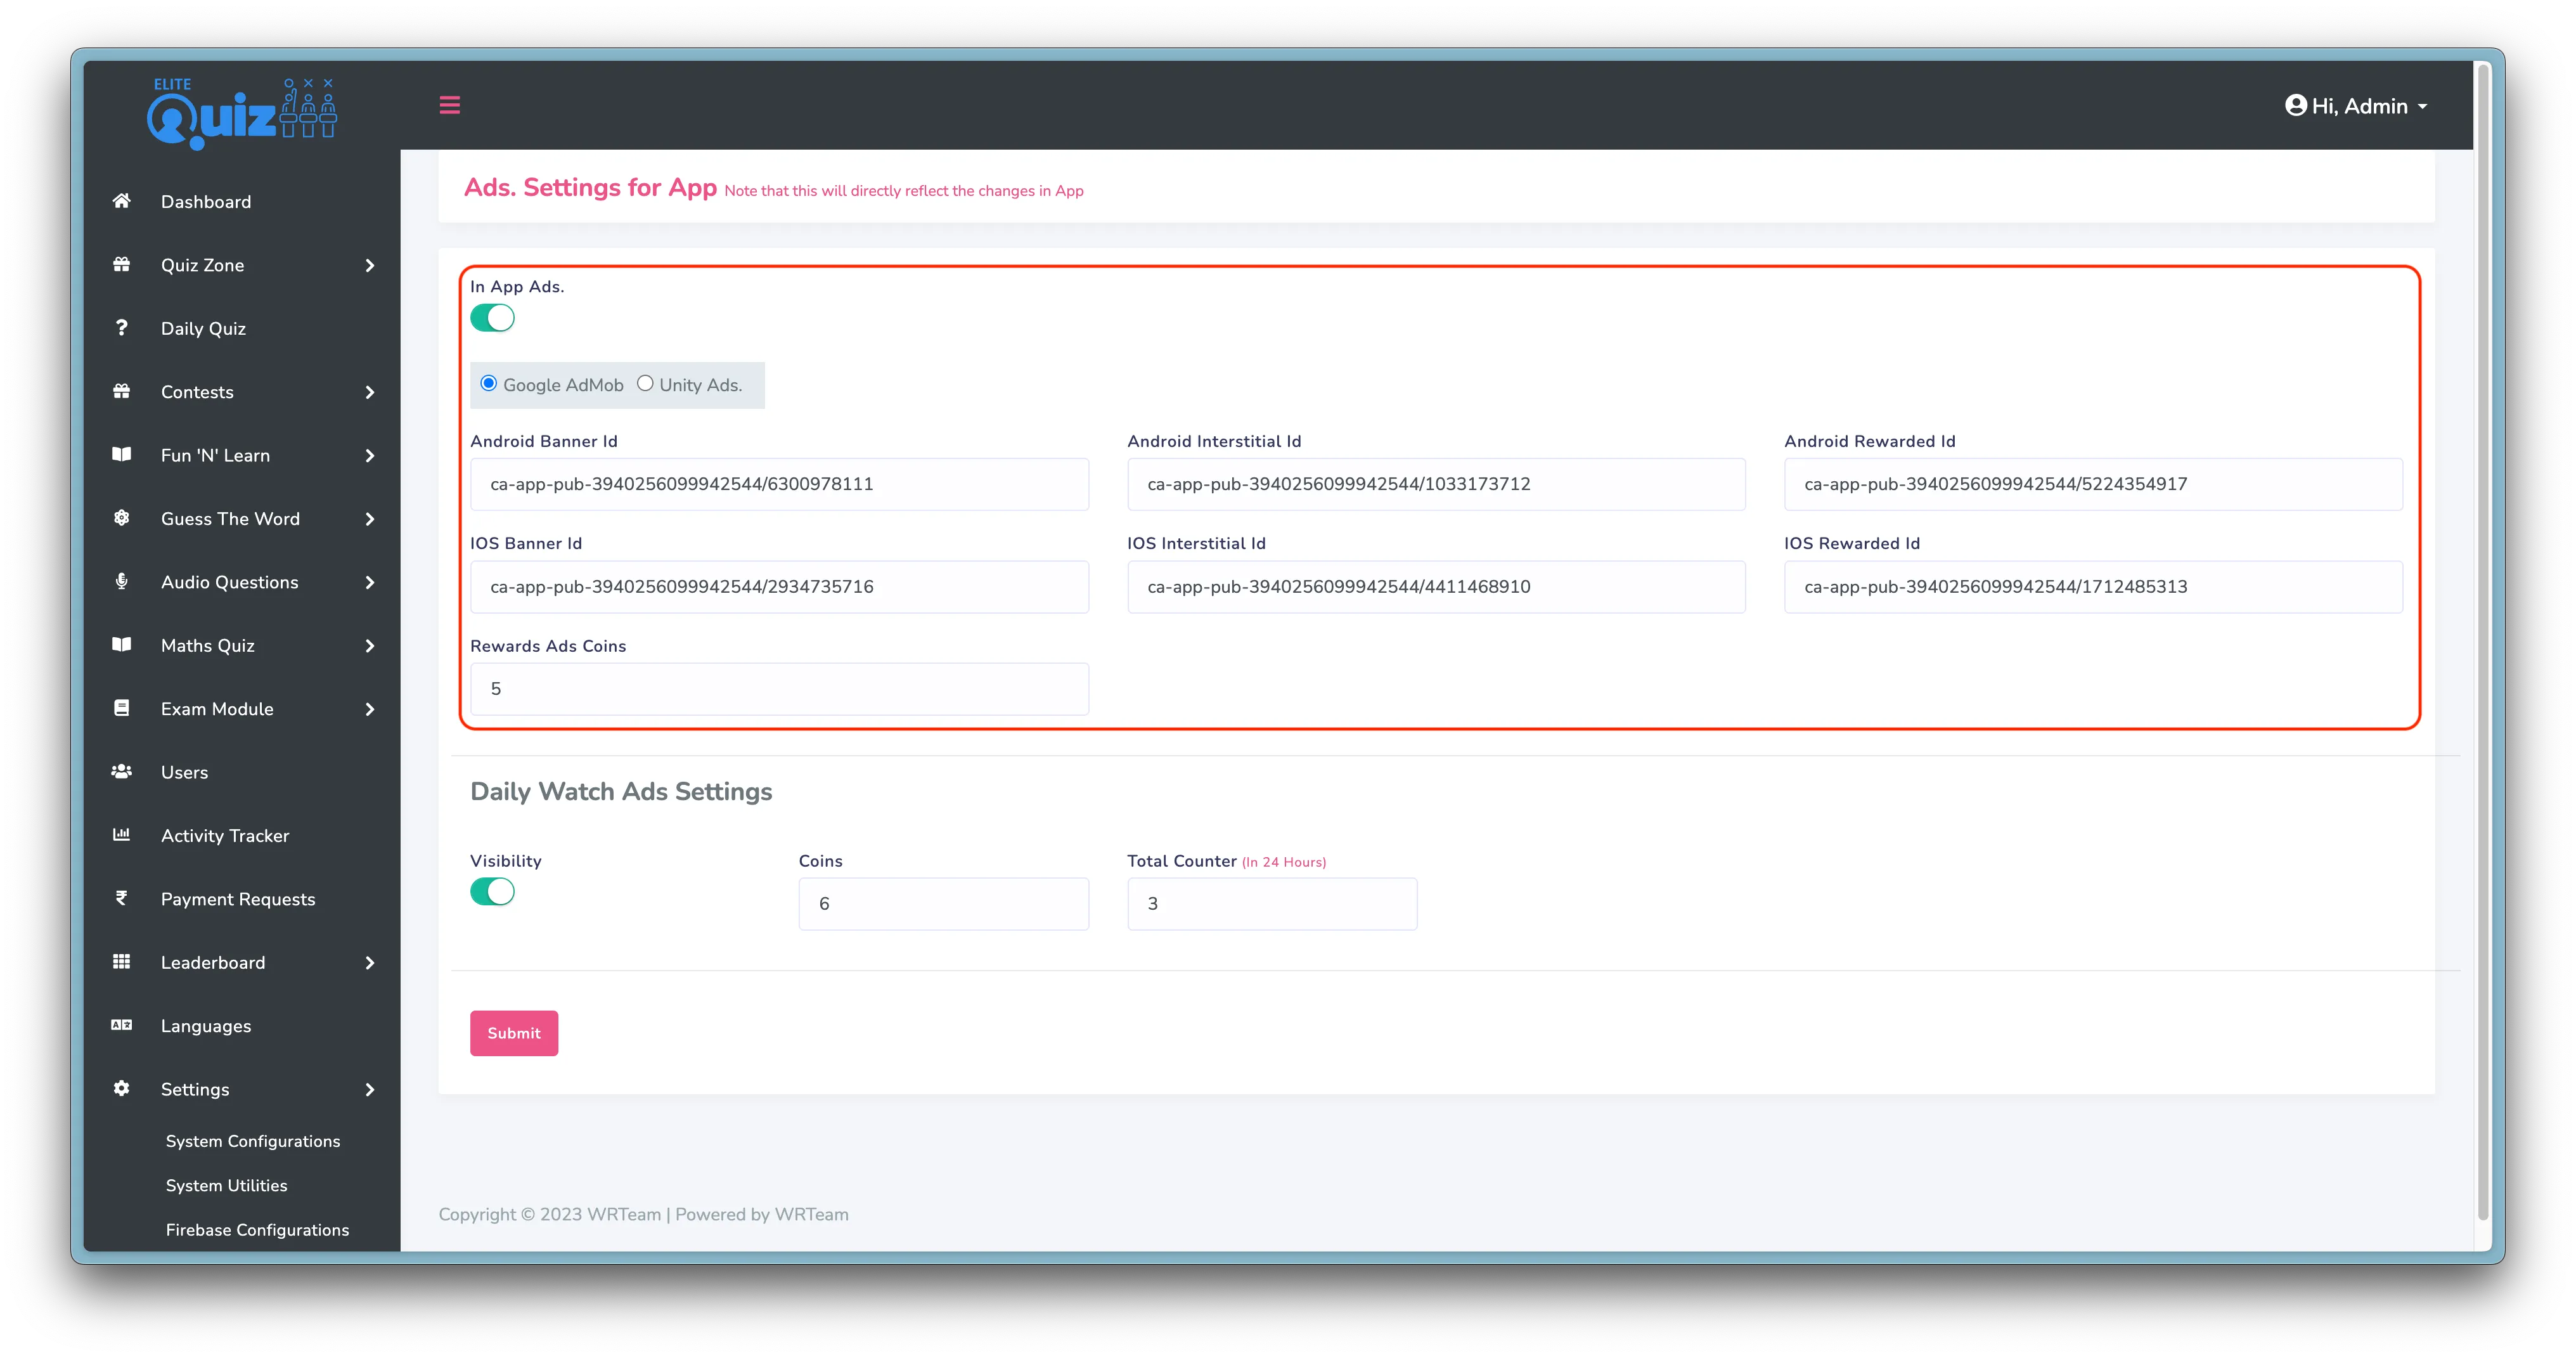Click the Languages icon in sidebar

[x=122, y=1025]
